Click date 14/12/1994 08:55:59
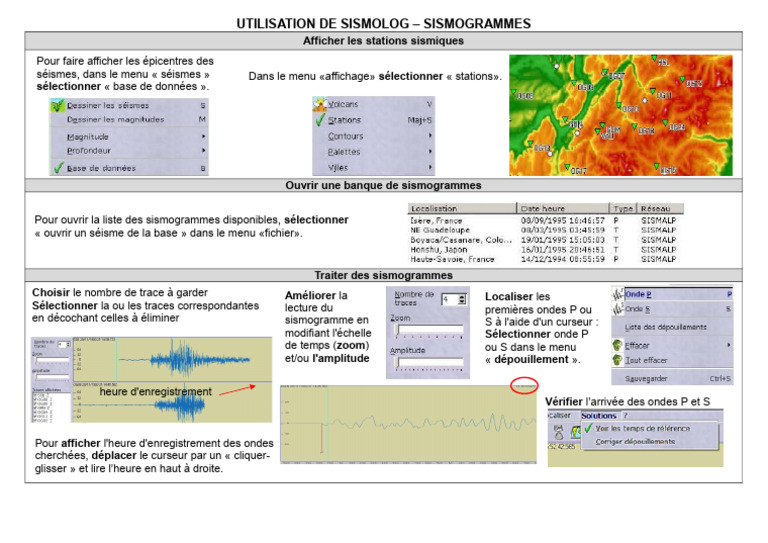Viewport: 768px width, 543px height. pos(562,260)
